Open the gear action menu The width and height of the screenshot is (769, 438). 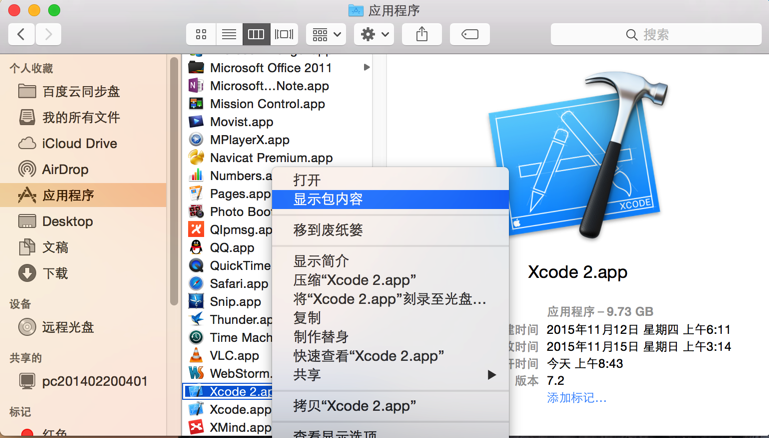pos(374,34)
